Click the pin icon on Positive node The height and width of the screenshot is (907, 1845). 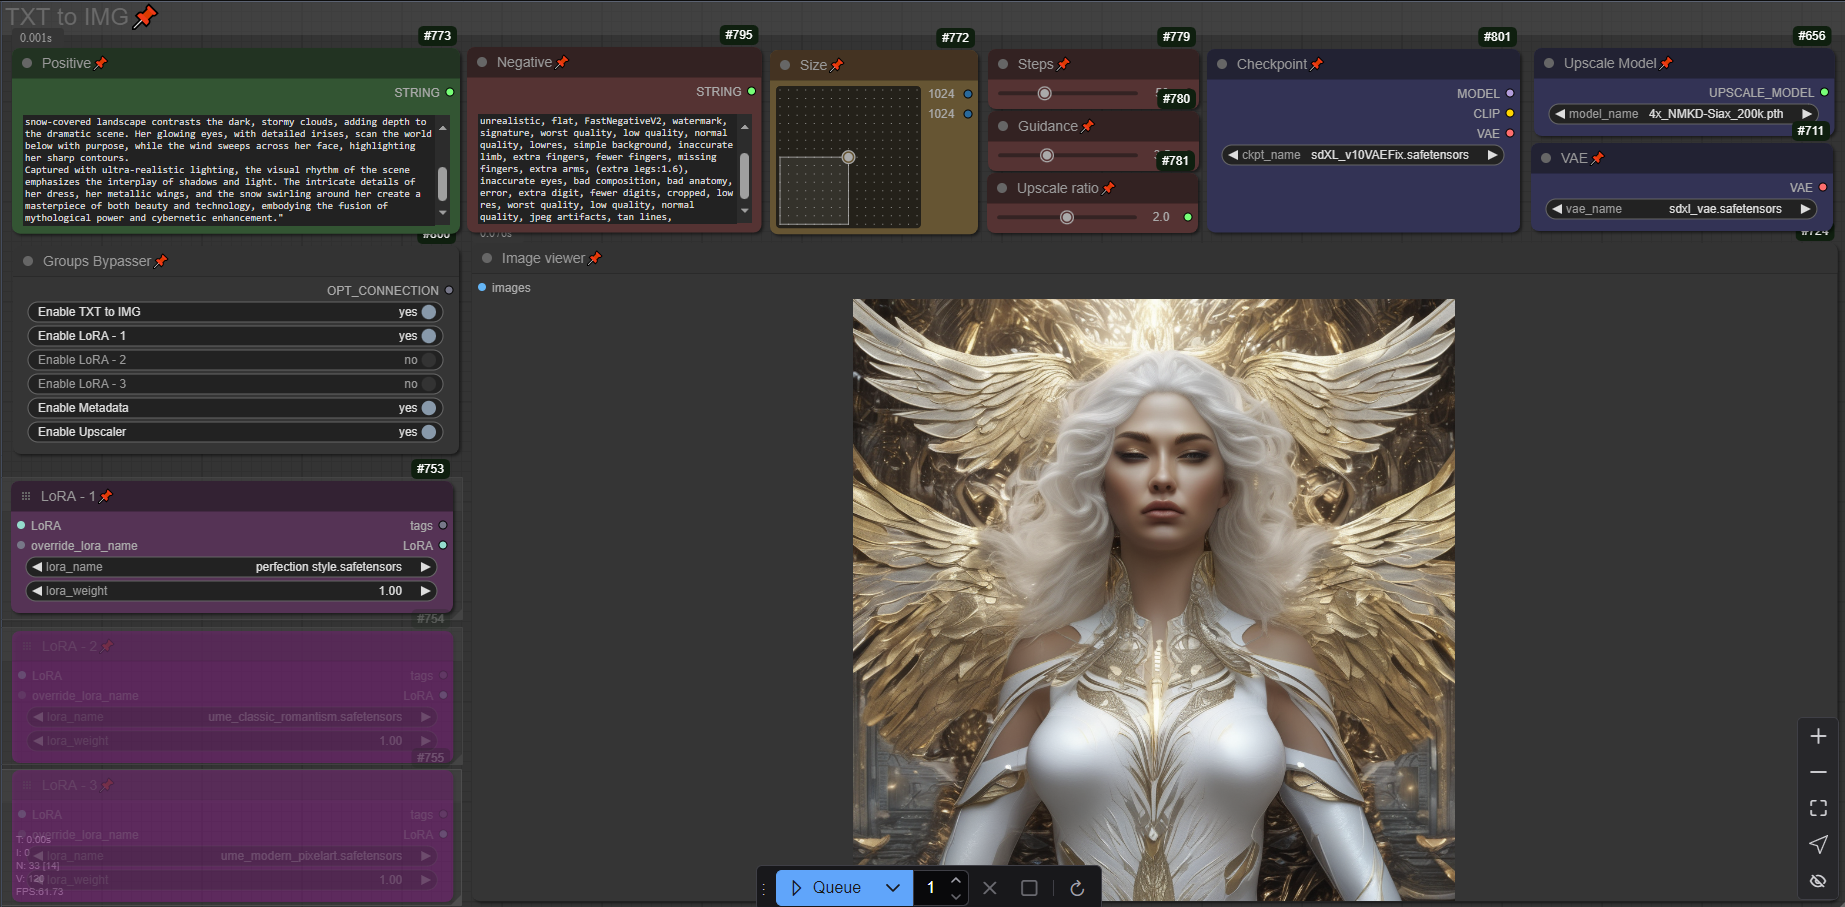tap(101, 64)
